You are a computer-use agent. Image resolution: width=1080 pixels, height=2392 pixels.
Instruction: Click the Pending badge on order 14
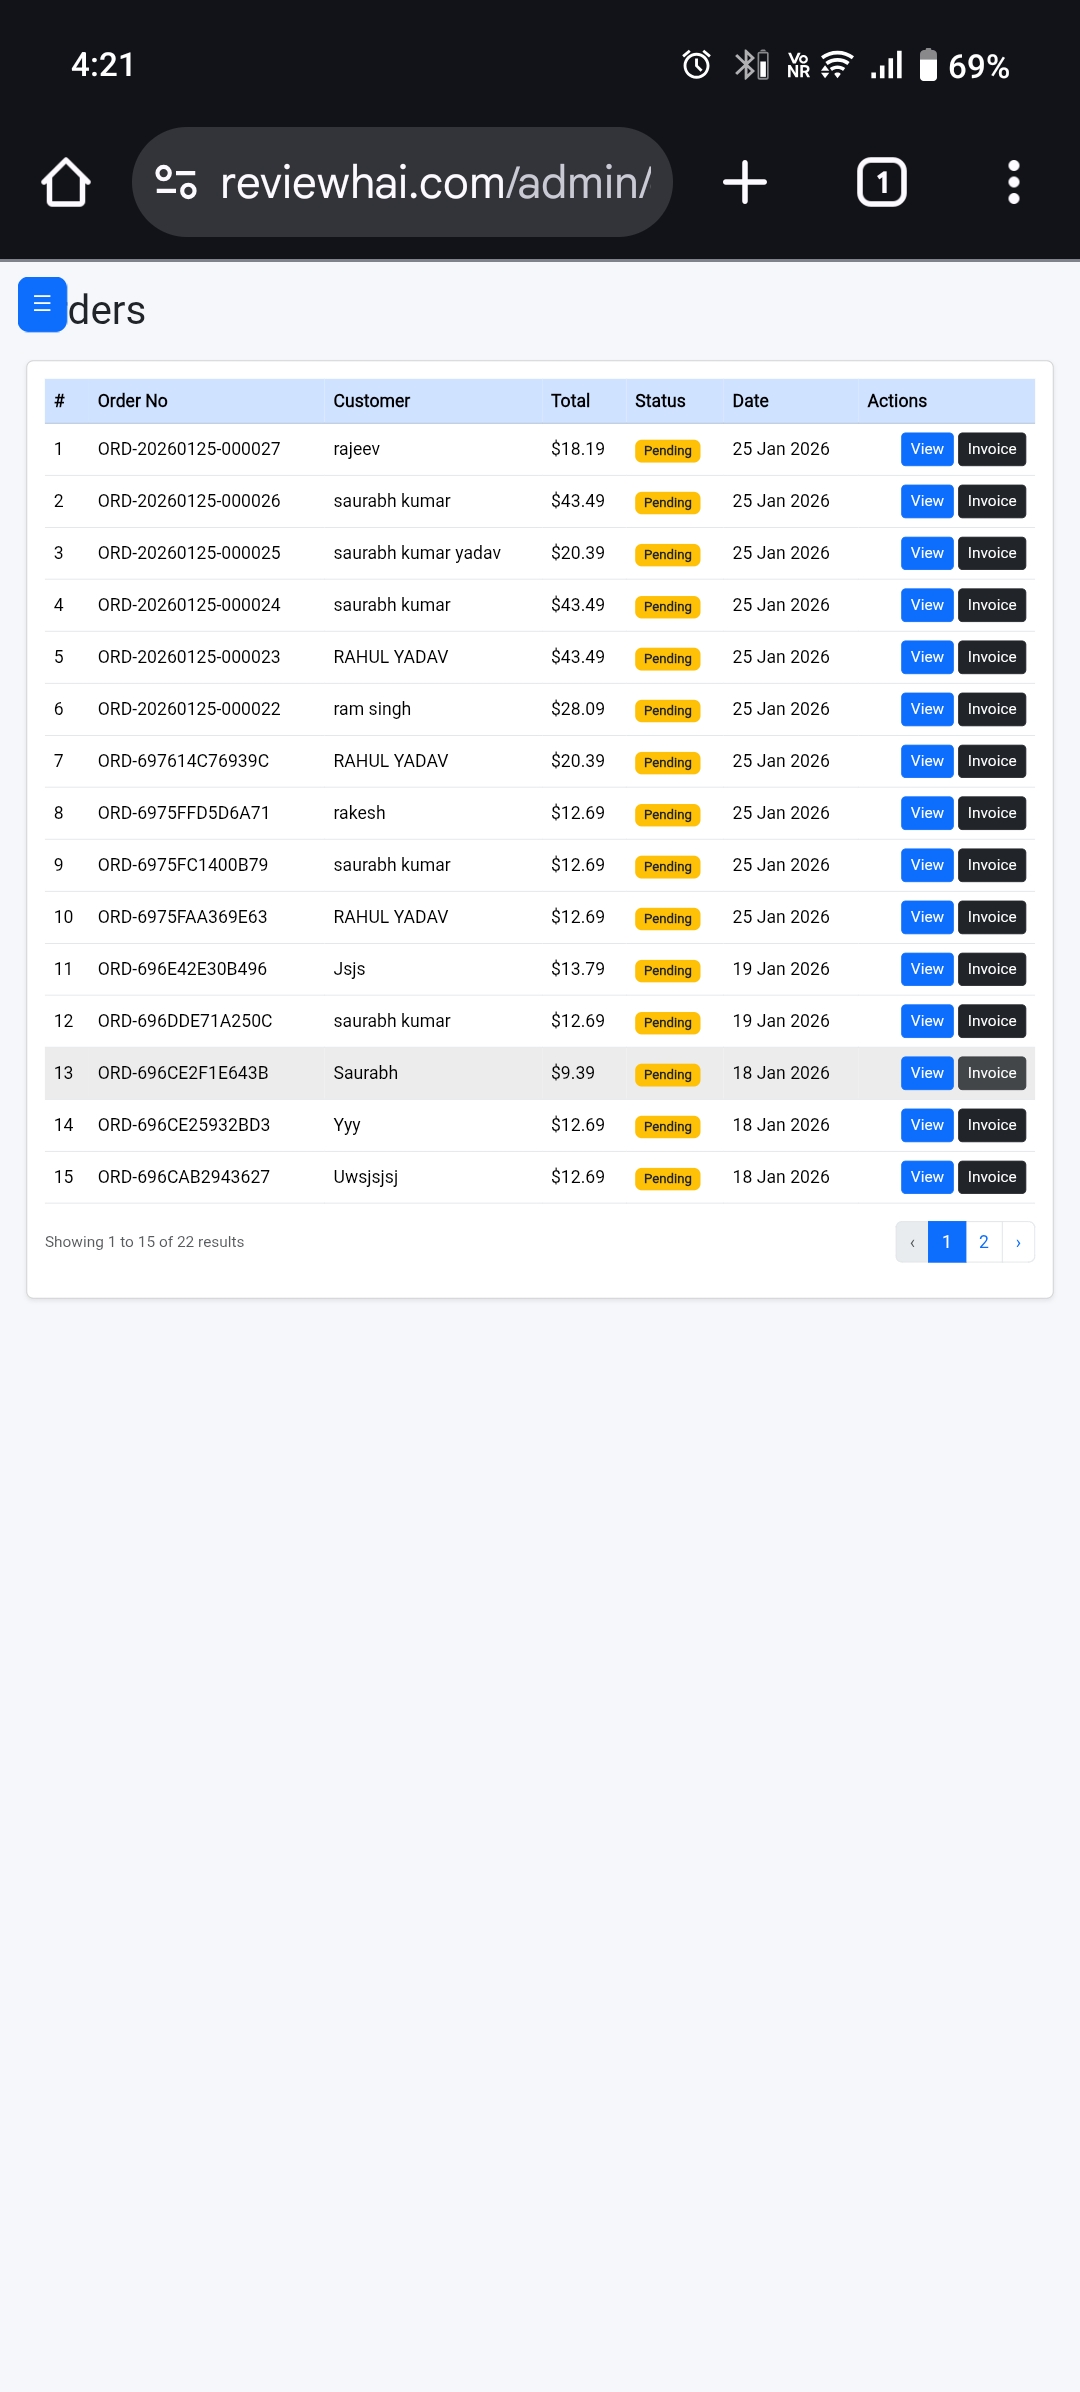coord(667,1126)
